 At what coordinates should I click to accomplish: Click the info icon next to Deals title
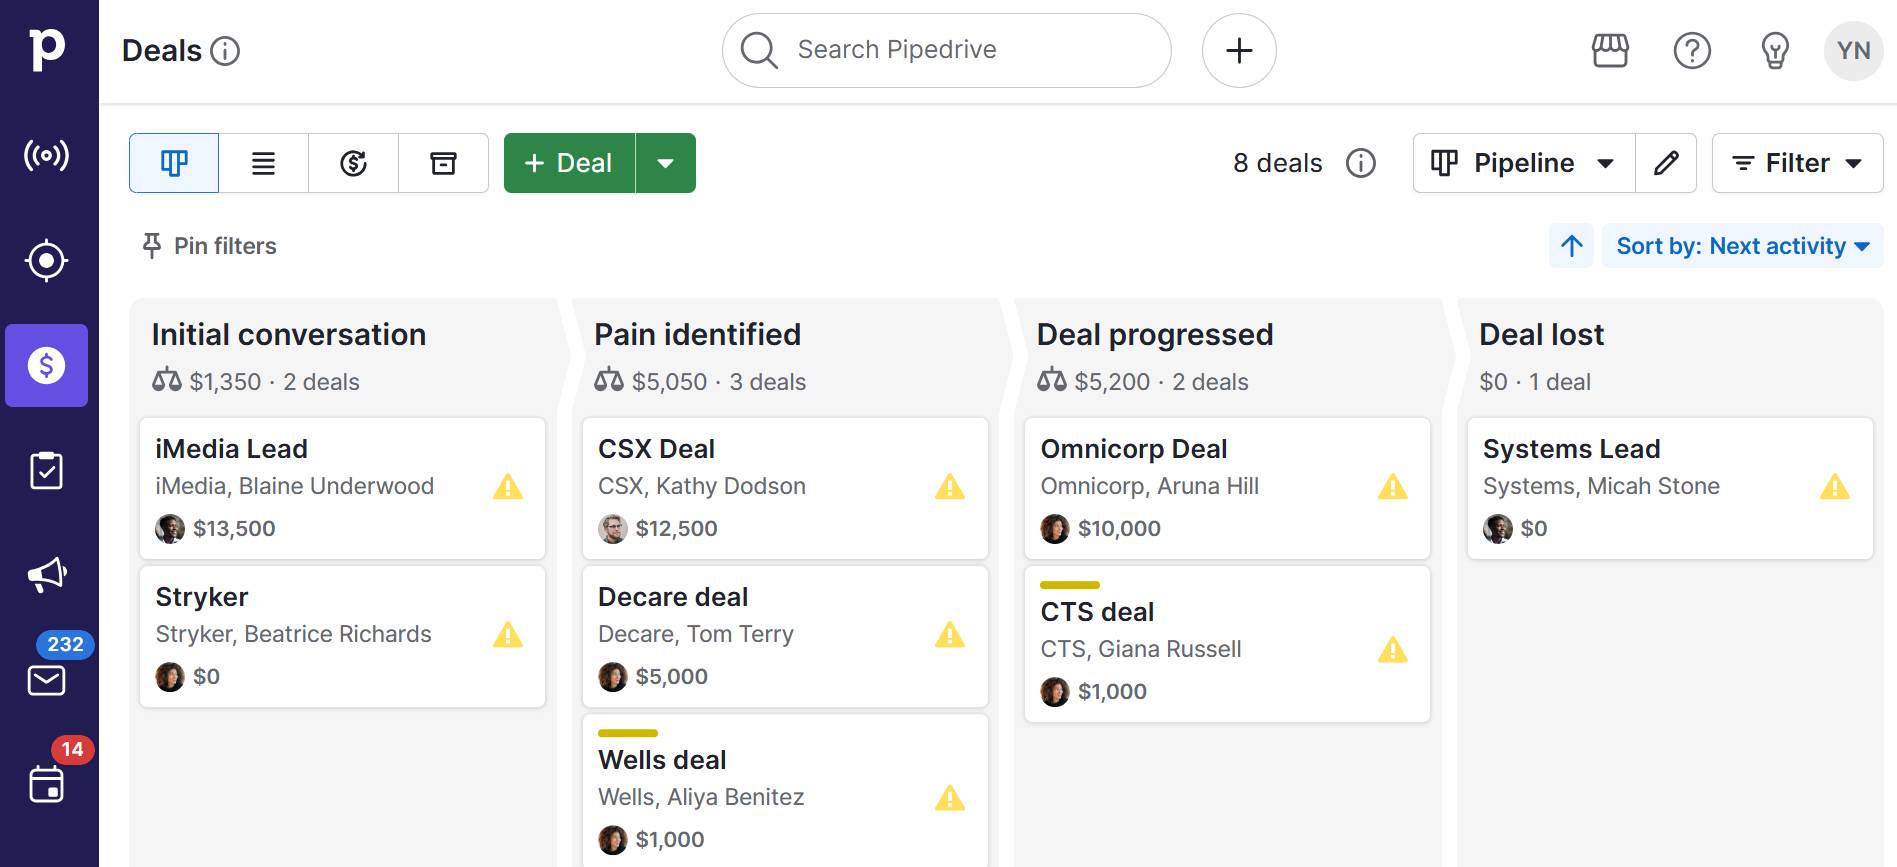point(225,51)
